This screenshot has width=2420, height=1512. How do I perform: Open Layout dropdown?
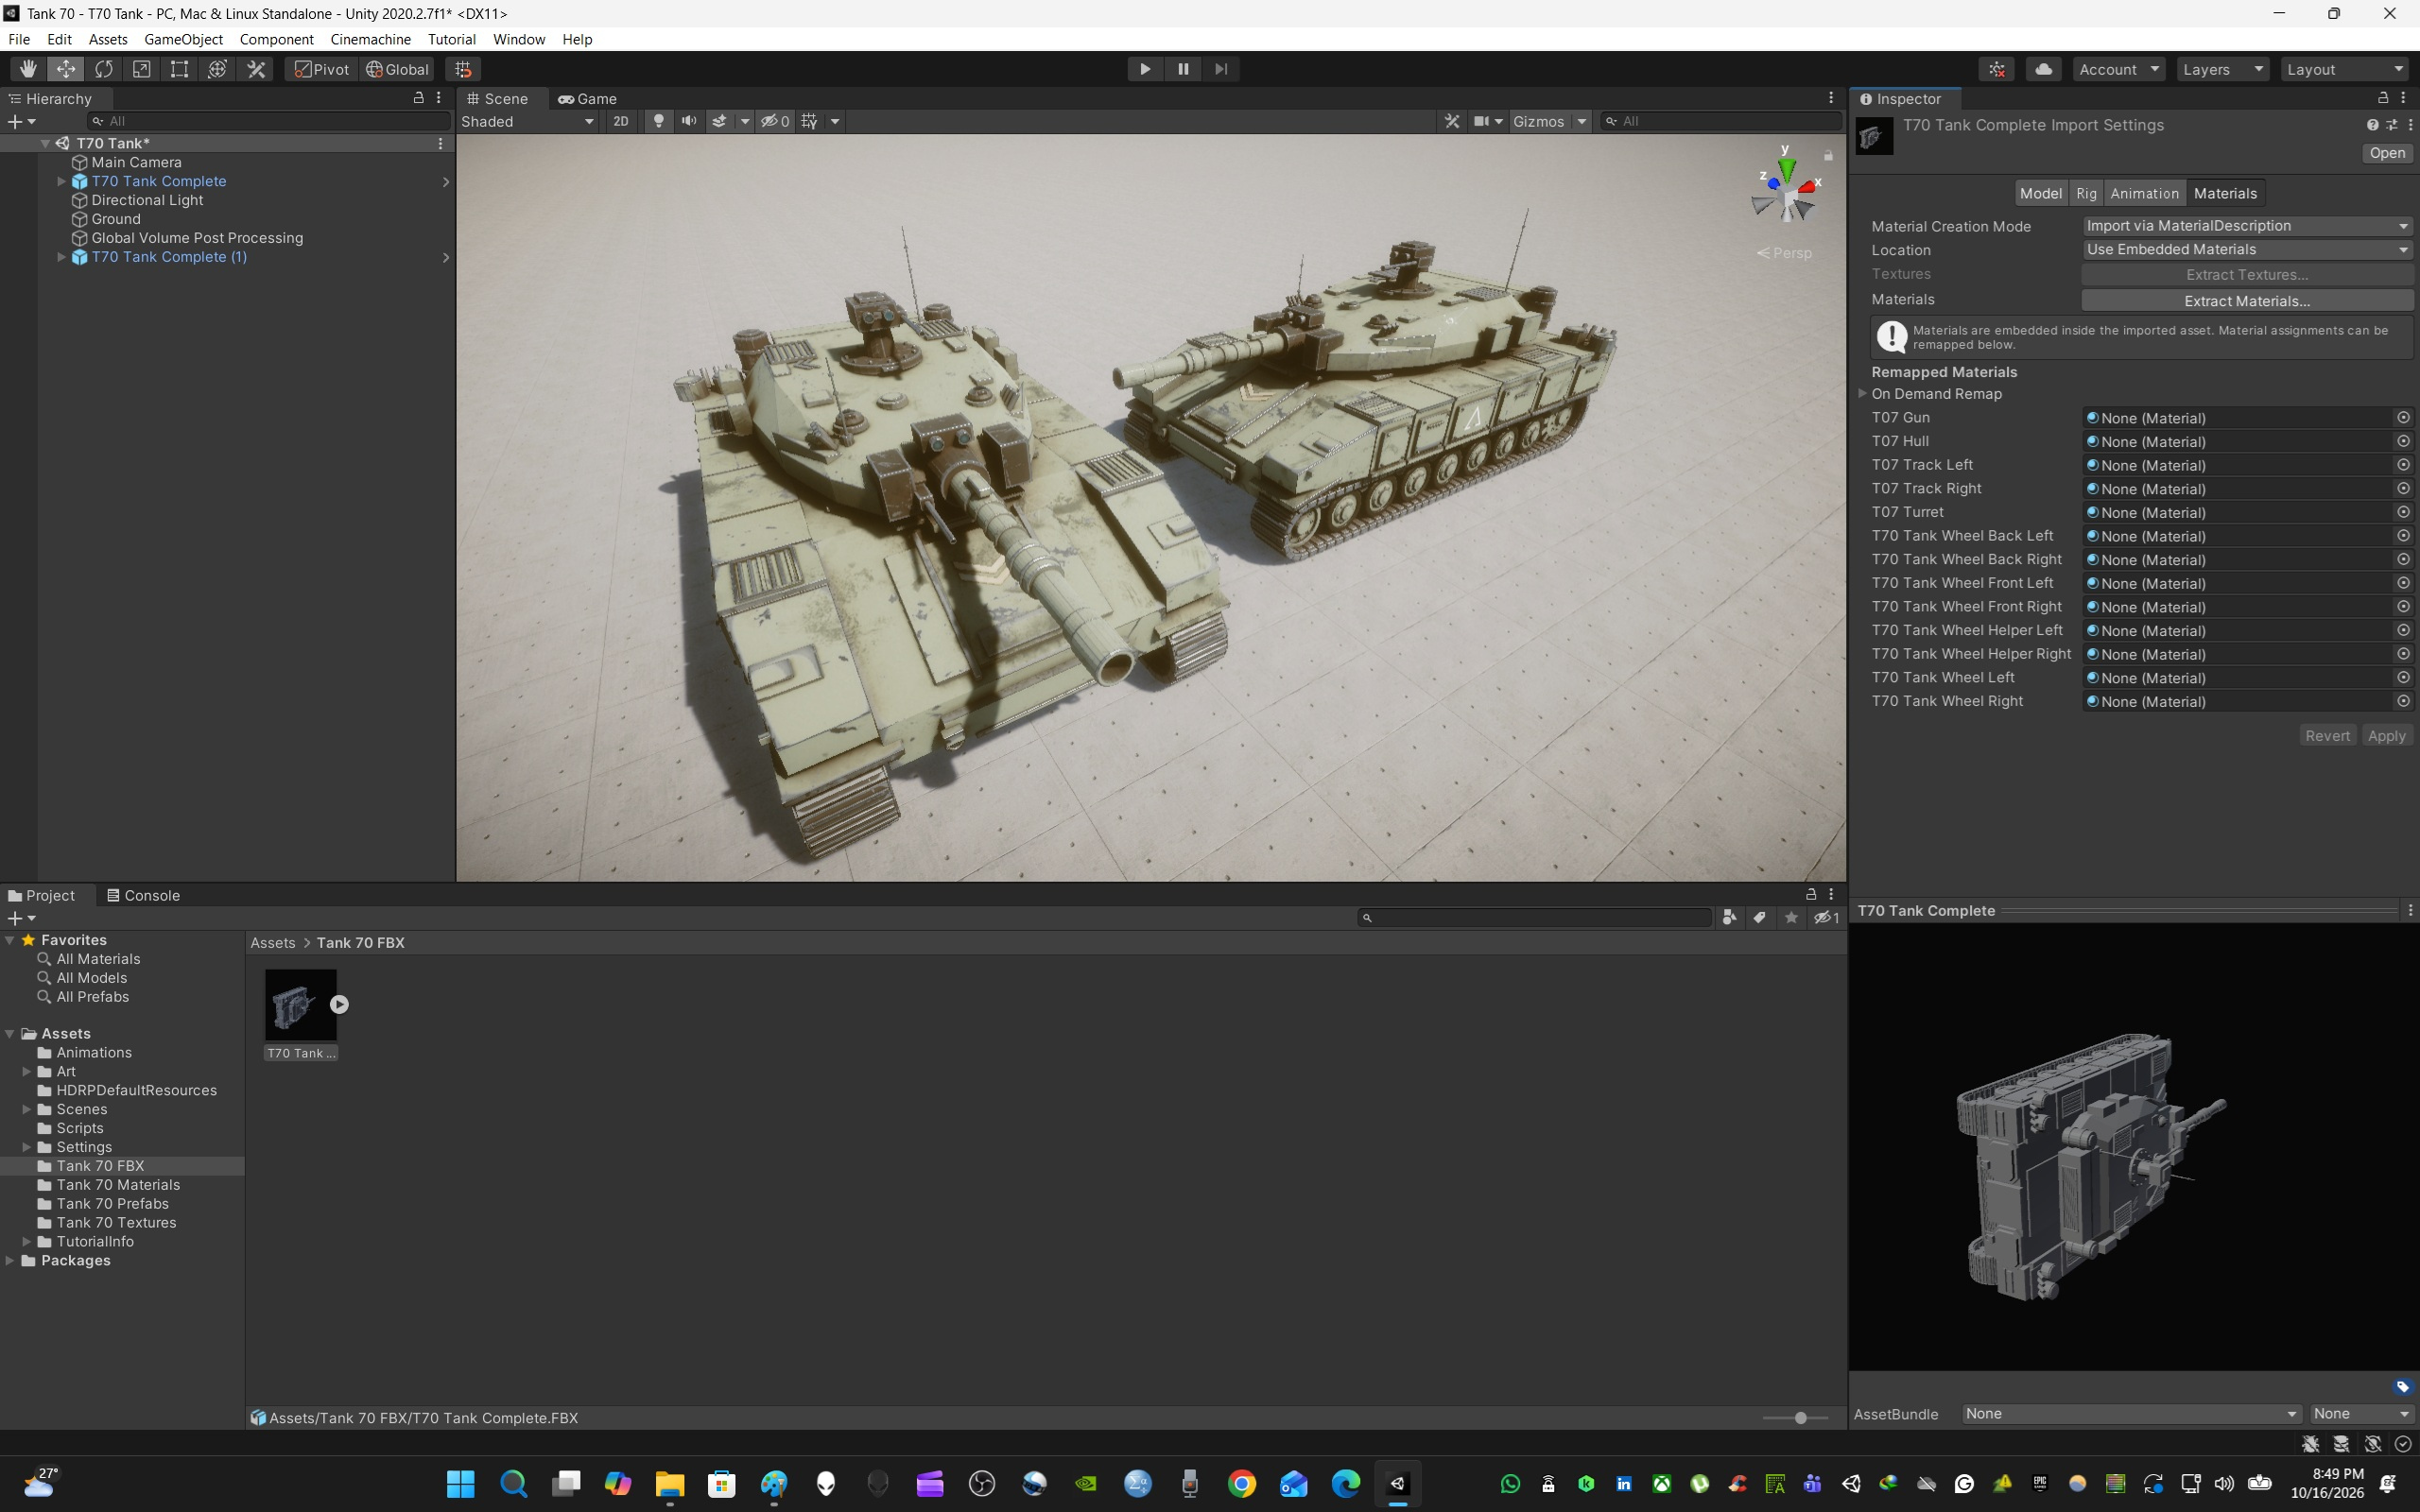tap(2346, 69)
